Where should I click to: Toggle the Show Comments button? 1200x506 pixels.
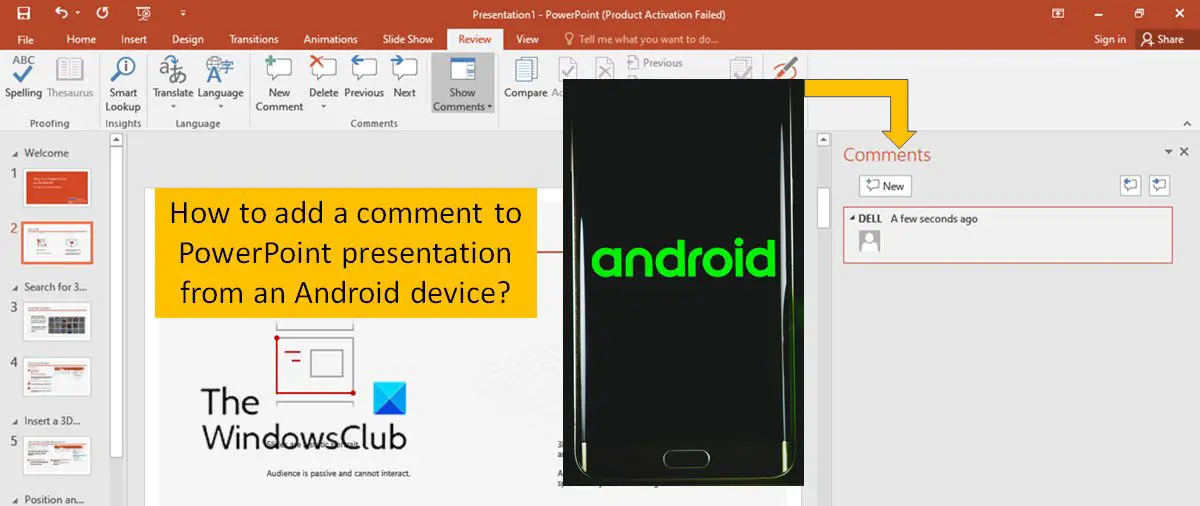point(462,84)
